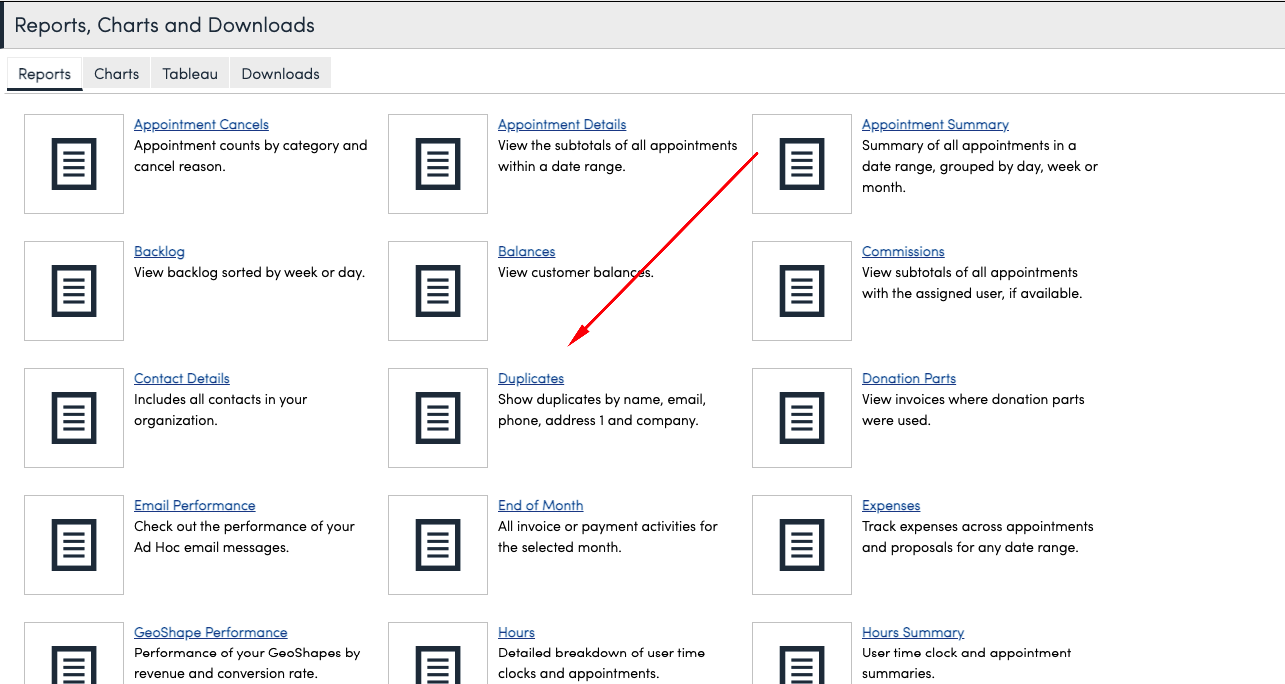The height and width of the screenshot is (684, 1285).
Task: Open the Contact Details link
Action: tap(182, 379)
